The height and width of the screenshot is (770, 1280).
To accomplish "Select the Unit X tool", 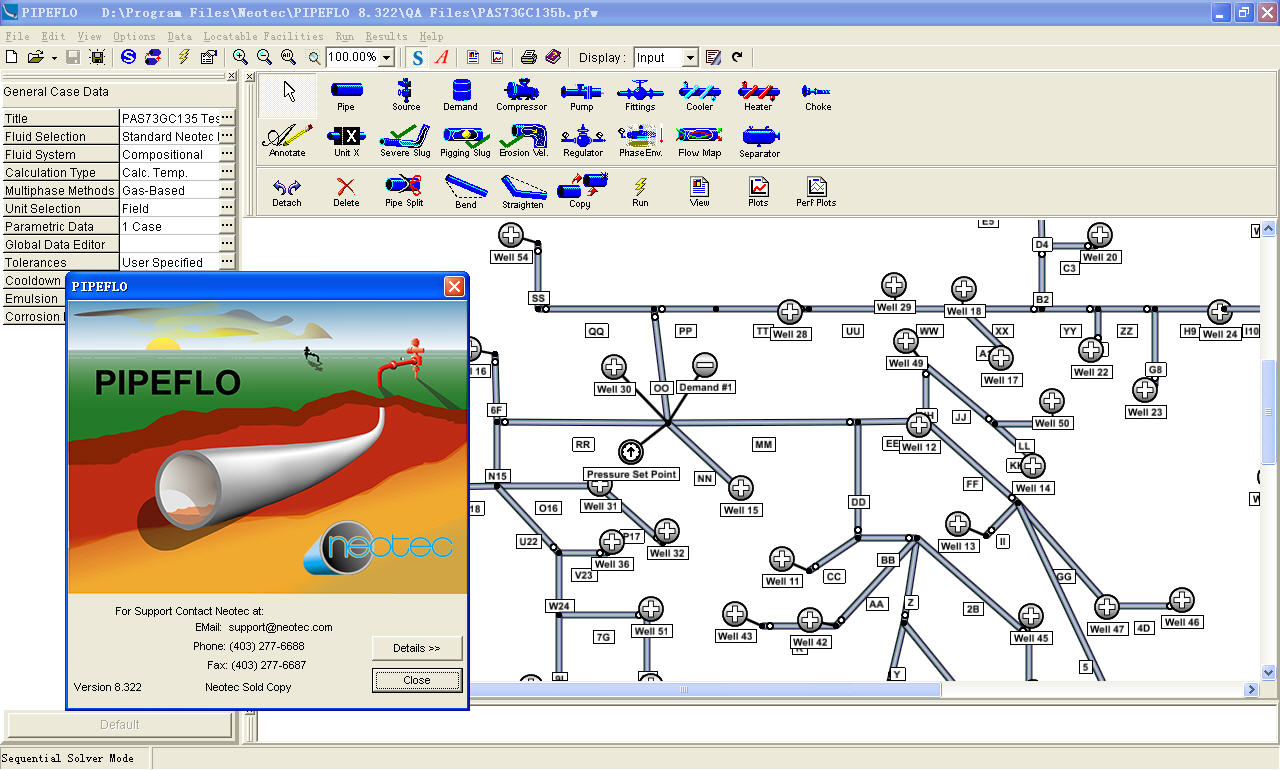I will (x=347, y=141).
